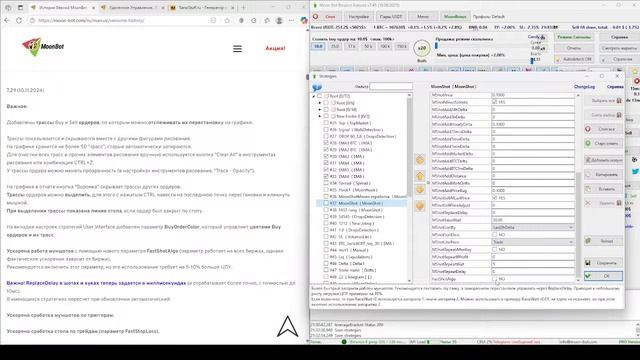This screenshot has height=360, width=640.
Task: Click Сохранить button in Strategies
Action: [603, 263]
